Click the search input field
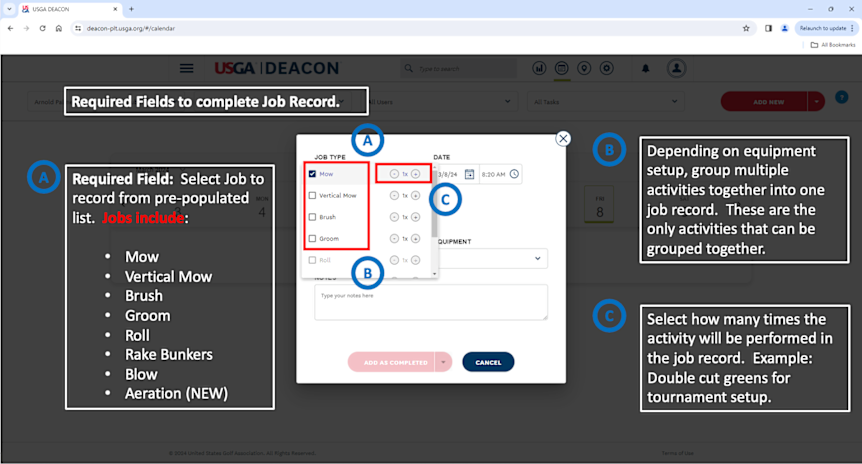Screen dimensions: 862x464 [458, 69]
